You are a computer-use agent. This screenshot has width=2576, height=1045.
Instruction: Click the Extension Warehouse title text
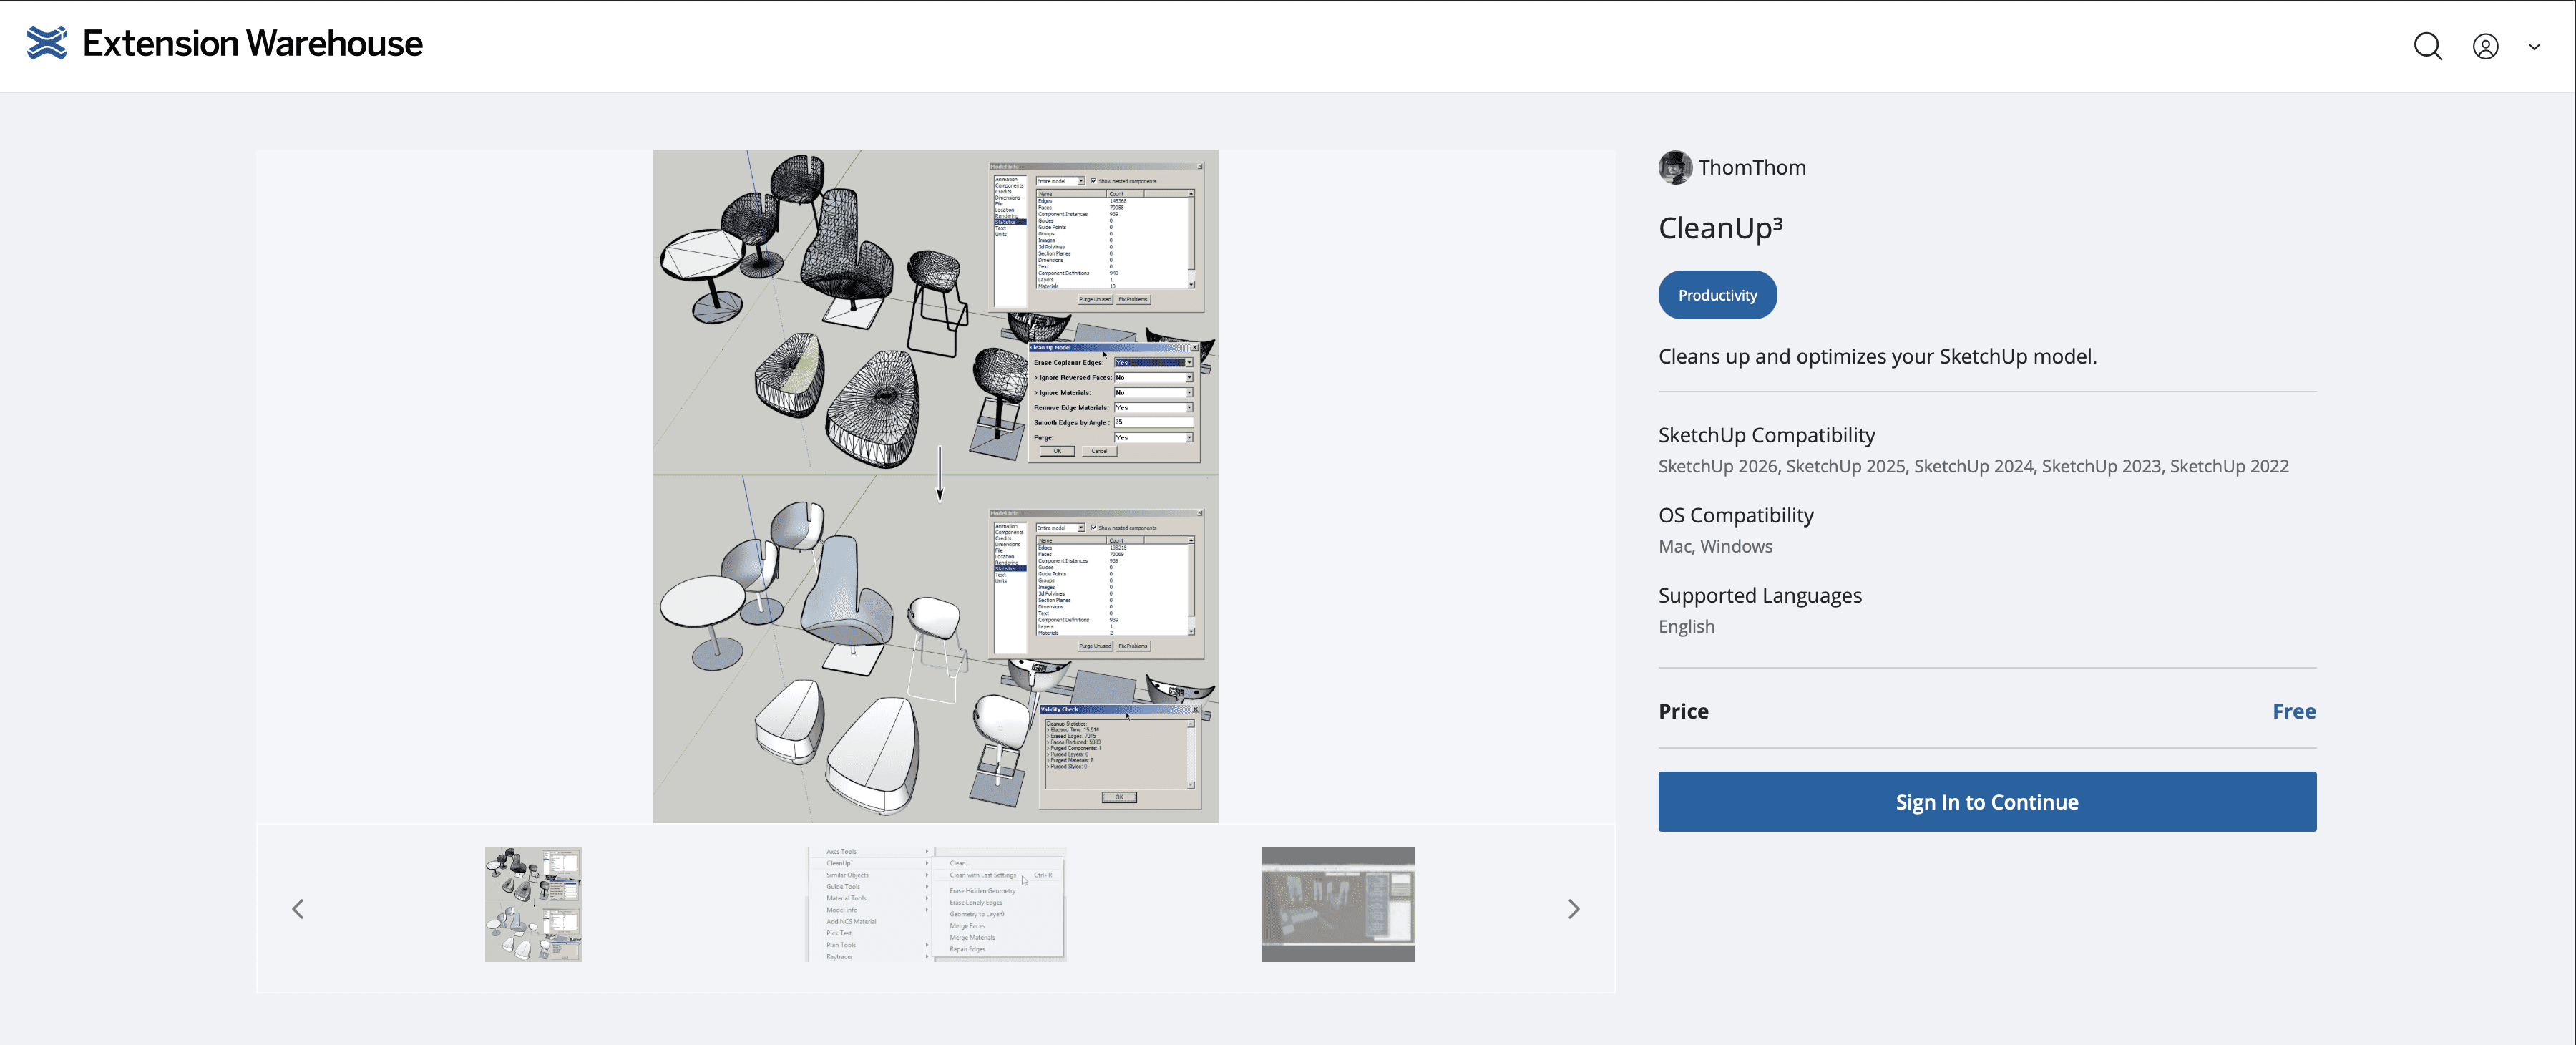252,43
